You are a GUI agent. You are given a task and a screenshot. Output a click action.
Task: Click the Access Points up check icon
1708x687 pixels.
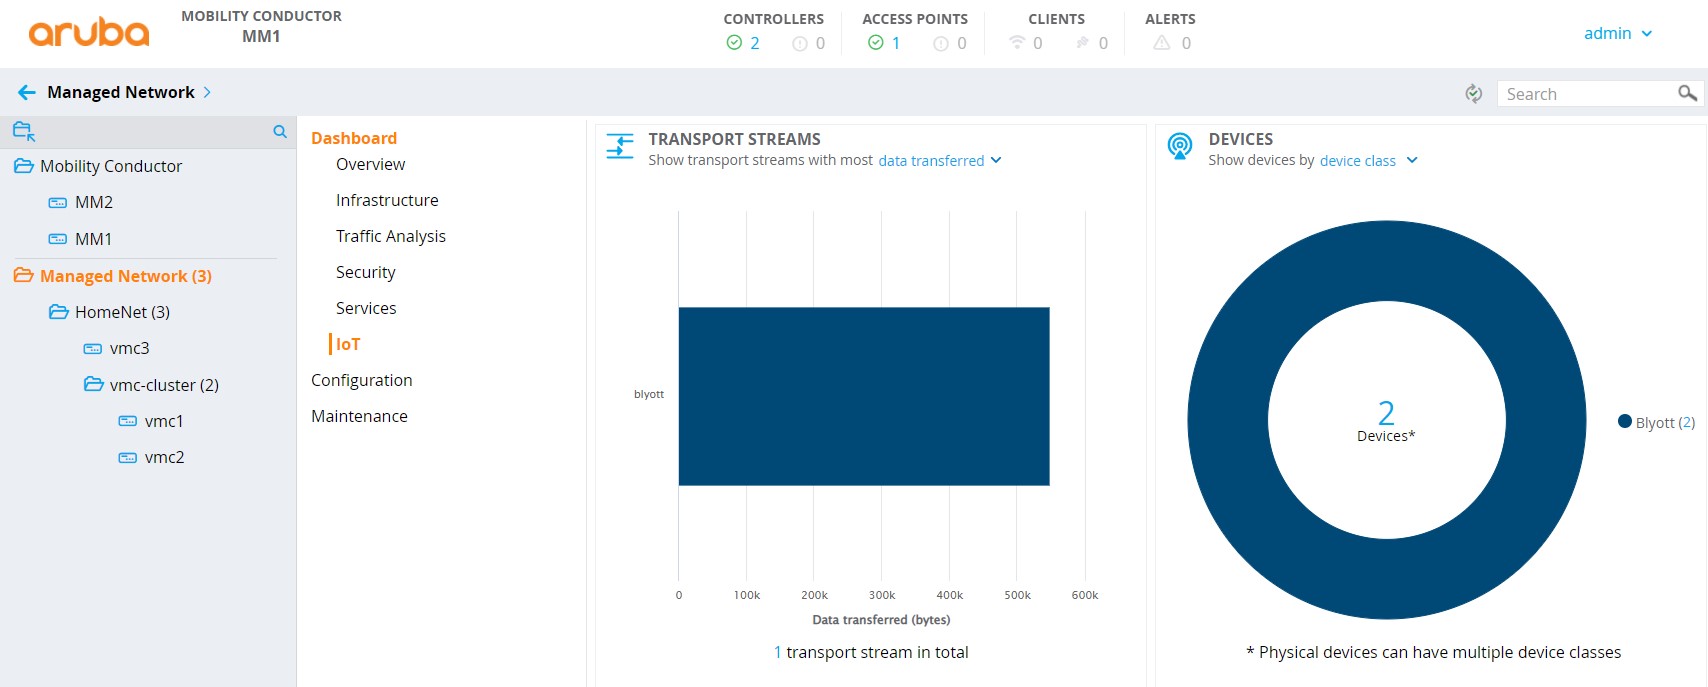[x=876, y=43]
